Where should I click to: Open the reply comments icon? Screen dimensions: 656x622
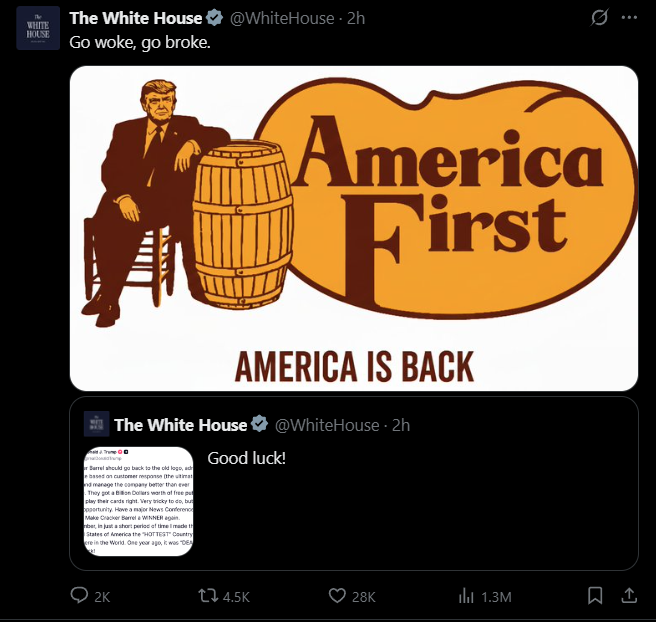coord(79,595)
